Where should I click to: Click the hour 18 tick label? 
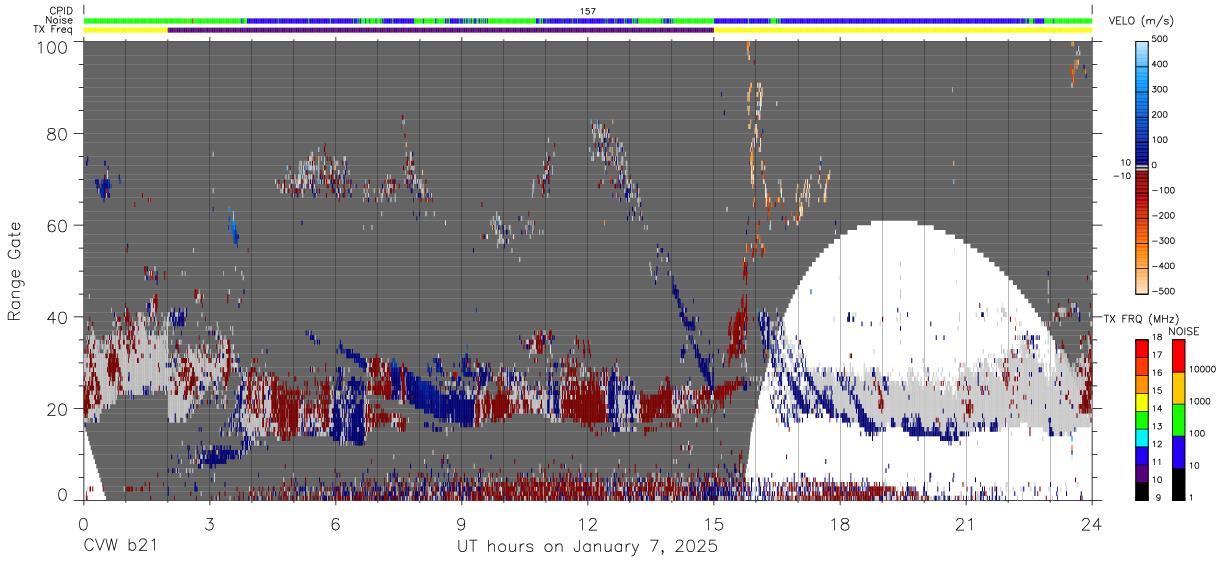839,524
